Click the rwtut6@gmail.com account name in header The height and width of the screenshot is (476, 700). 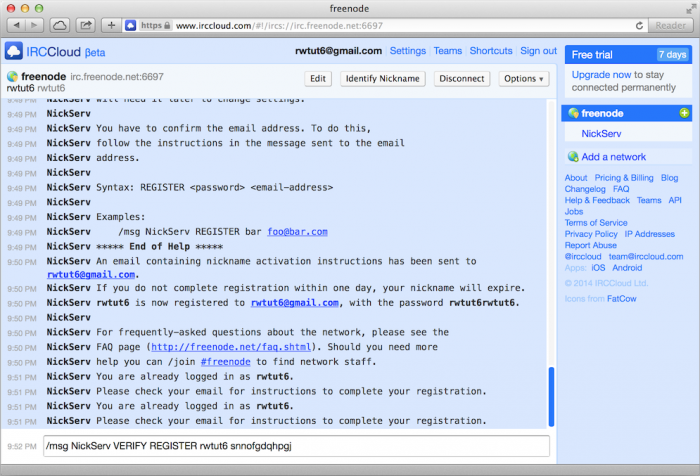pos(338,51)
